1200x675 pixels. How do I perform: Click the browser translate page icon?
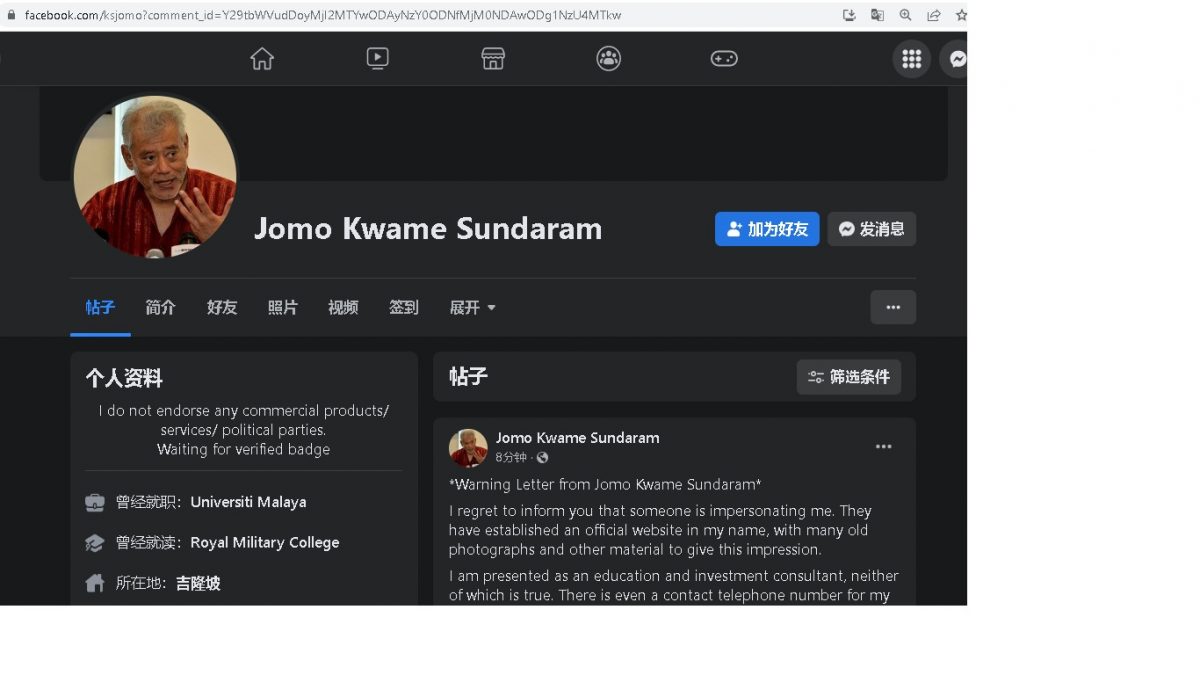pos(877,15)
